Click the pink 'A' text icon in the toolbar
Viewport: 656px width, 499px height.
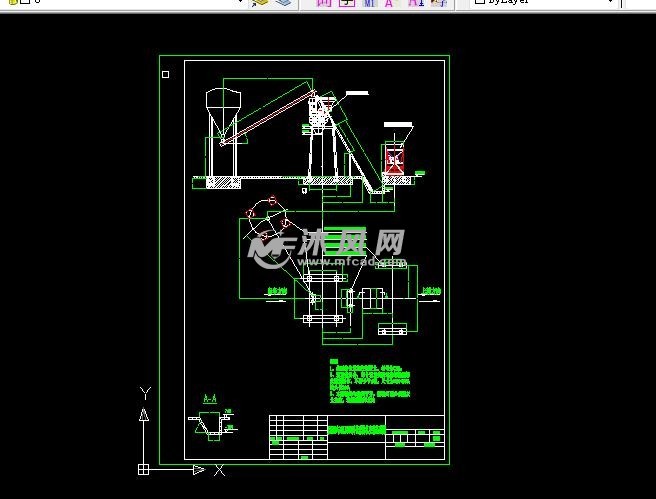tap(390, 4)
